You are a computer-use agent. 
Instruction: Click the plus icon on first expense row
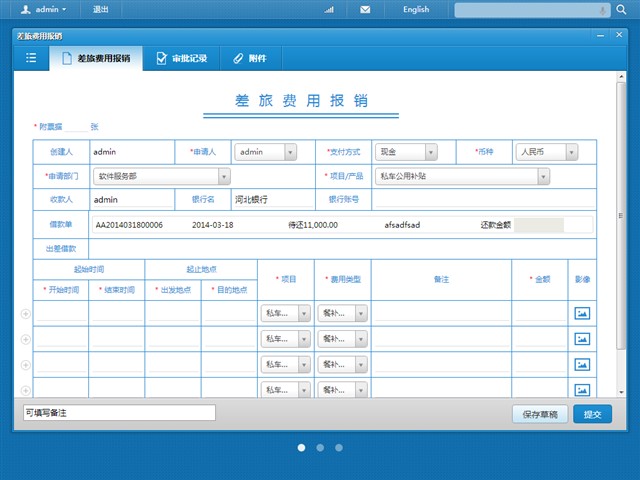click(x=26, y=313)
